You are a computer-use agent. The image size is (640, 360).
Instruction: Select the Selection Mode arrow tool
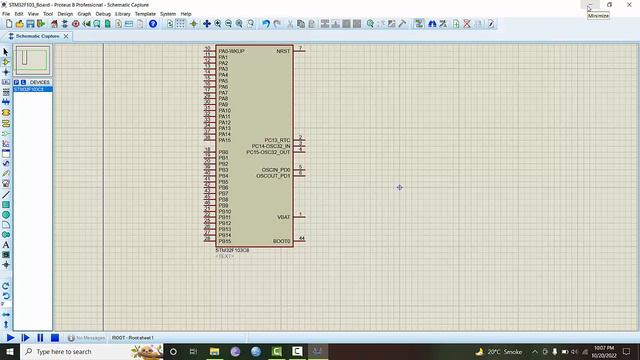click(6, 52)
